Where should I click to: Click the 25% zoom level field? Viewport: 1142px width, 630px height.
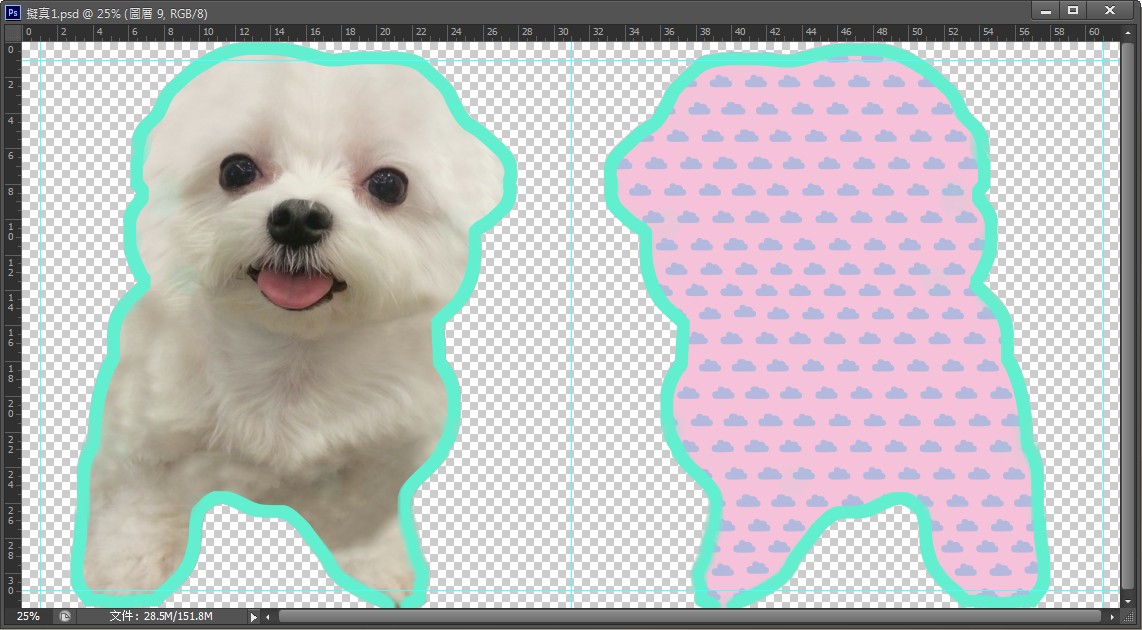click(x=28, y=617)
